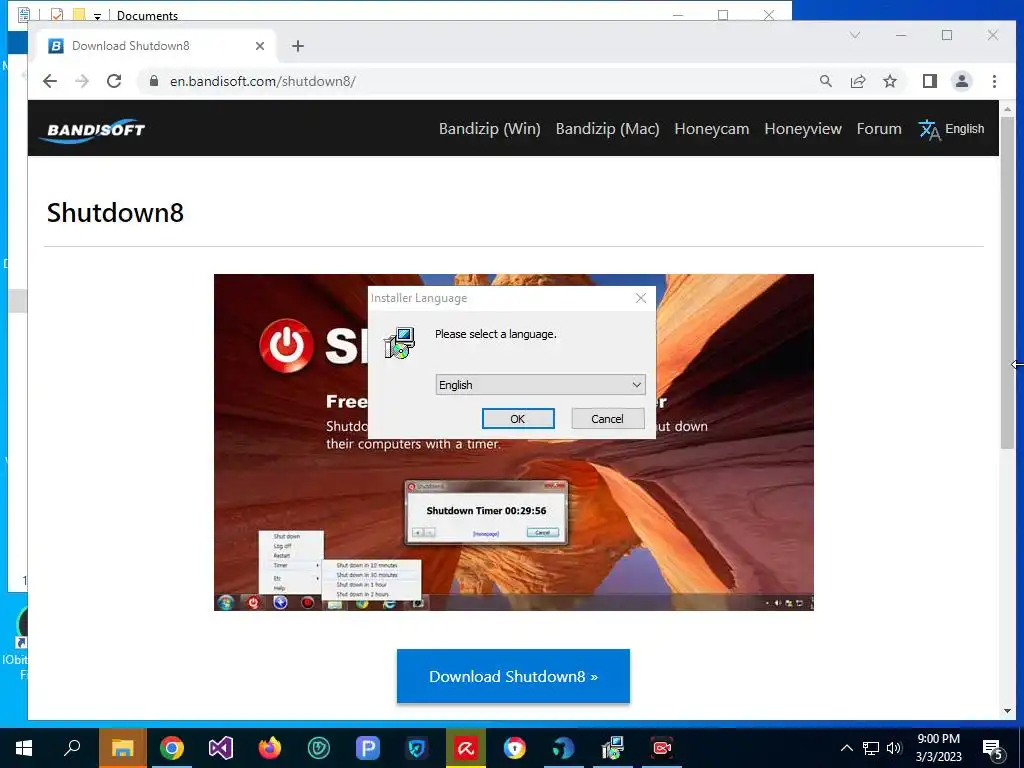This screenshot has width=1024, height=768.
Task: Switch to the installer taskbar icon
Action: click(613, 748)
